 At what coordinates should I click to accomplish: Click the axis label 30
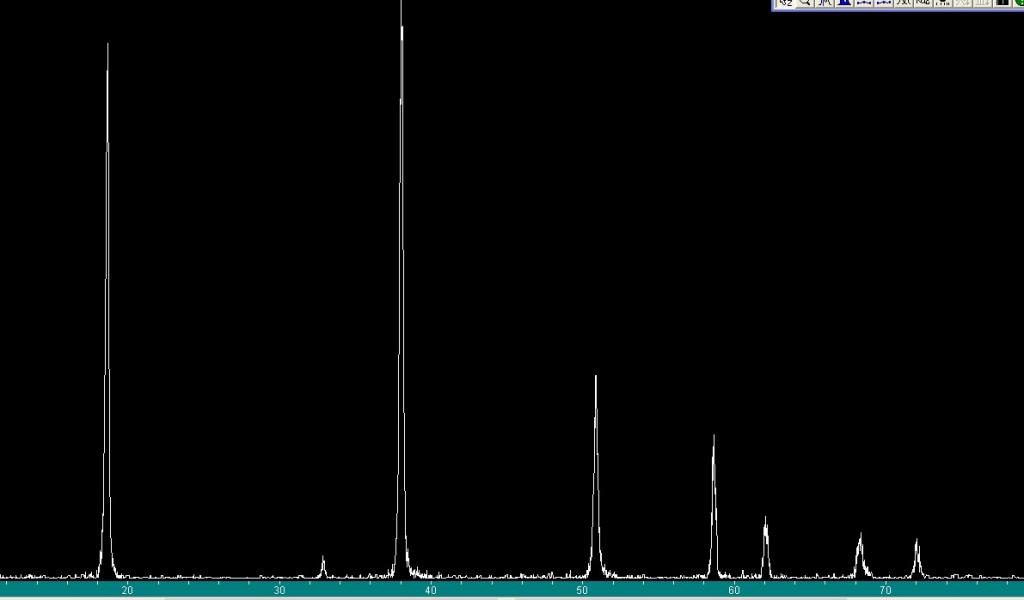click(x=280, y=590)
